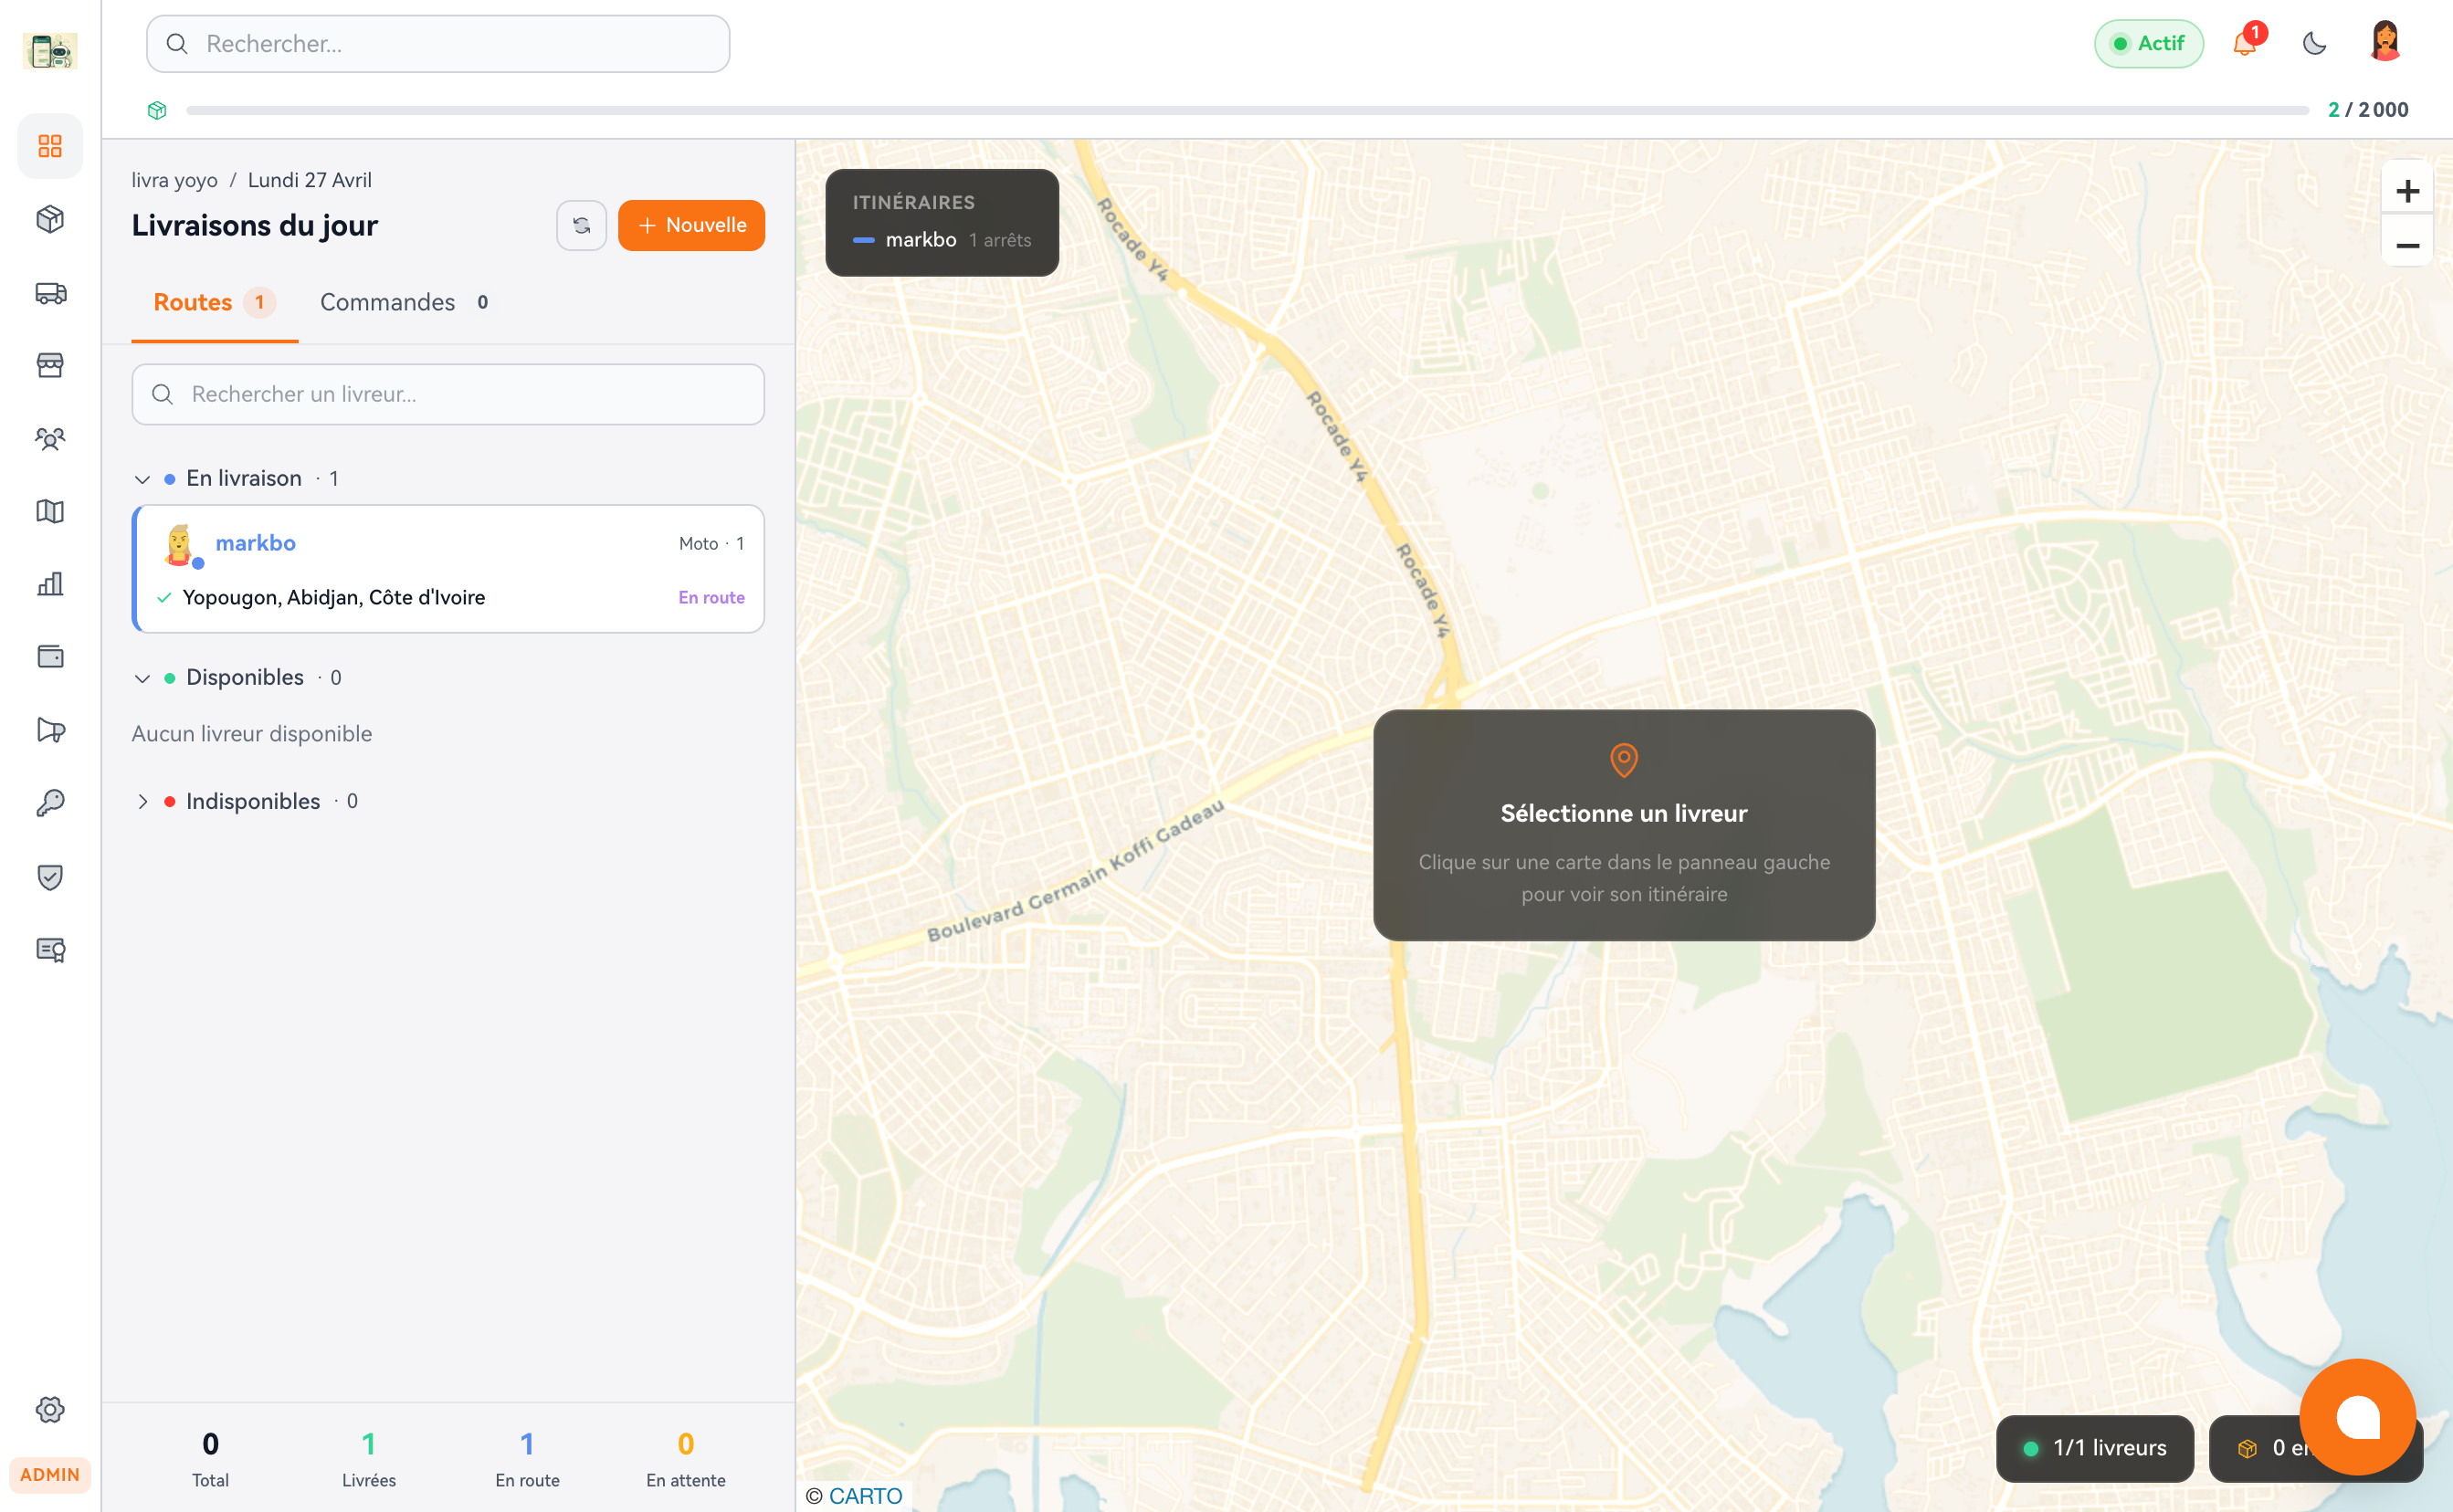
Task: Click the app logo in sidebar
Action: [50, 50]
